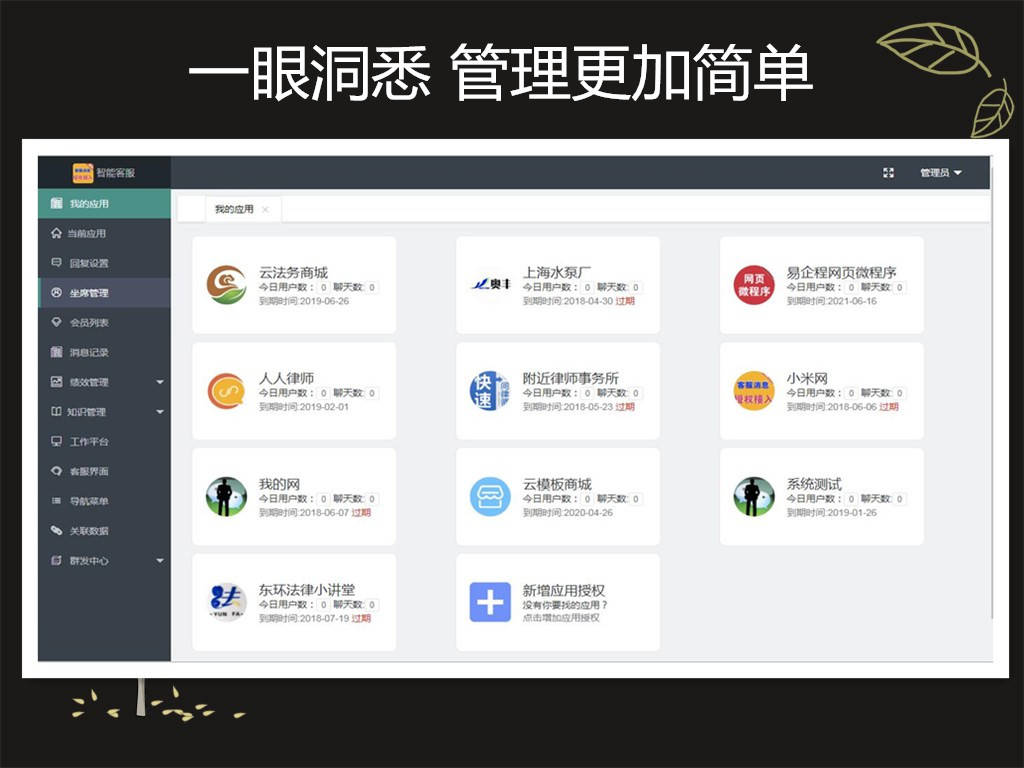1024x768 pixels.
Task: Open the 管理员 dropdown menu
Action: click(940, 172)
